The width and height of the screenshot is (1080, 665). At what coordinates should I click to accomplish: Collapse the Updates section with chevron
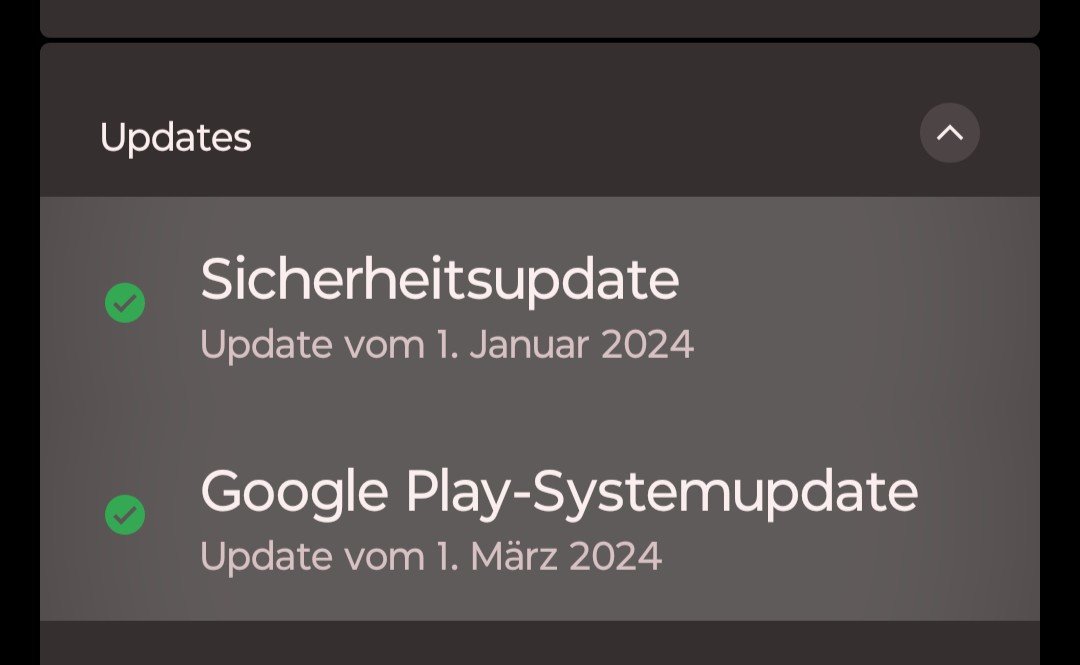tap(950, 132)
